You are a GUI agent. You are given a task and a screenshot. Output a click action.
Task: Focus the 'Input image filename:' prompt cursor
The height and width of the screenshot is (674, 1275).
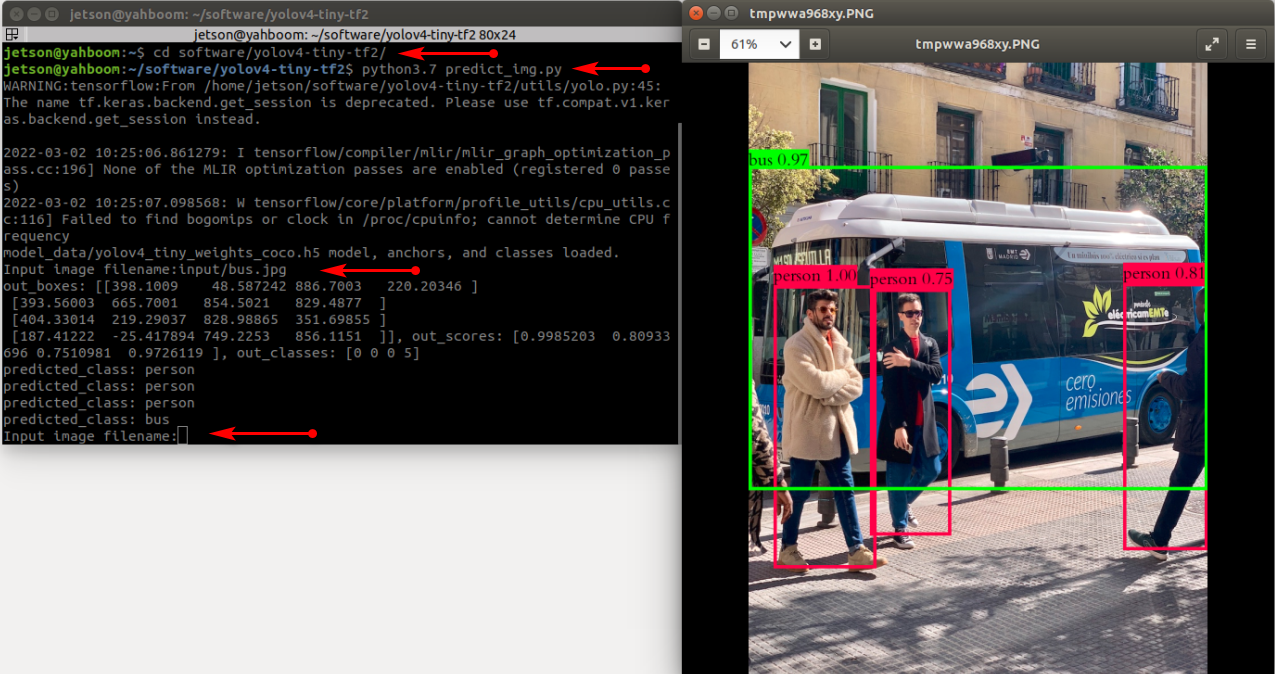182,436
